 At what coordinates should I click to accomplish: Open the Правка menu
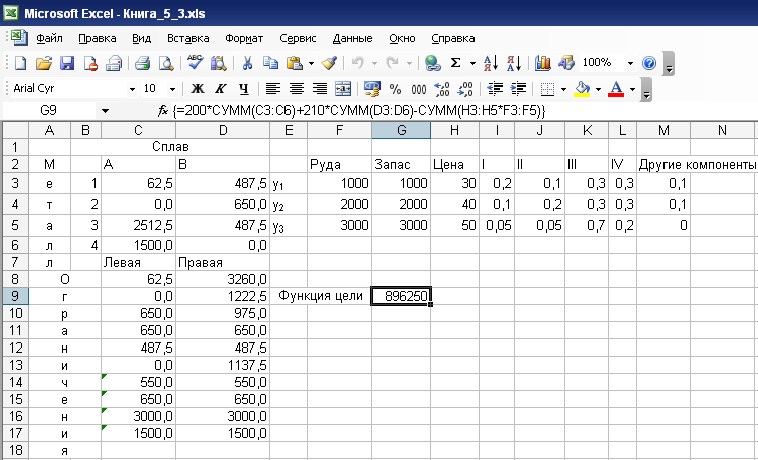[97, 38]
